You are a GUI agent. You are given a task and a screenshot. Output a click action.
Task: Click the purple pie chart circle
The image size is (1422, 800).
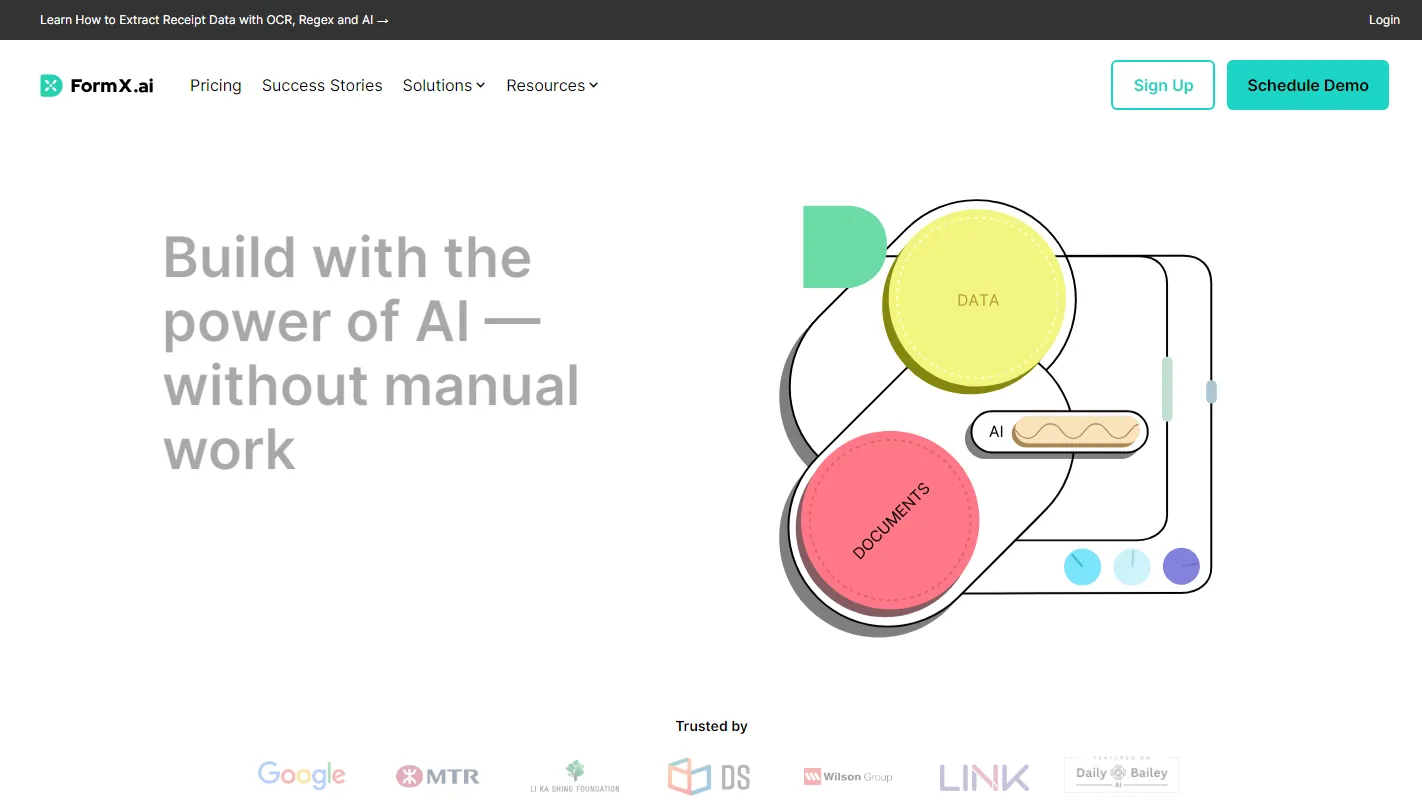coord(1181,566)
